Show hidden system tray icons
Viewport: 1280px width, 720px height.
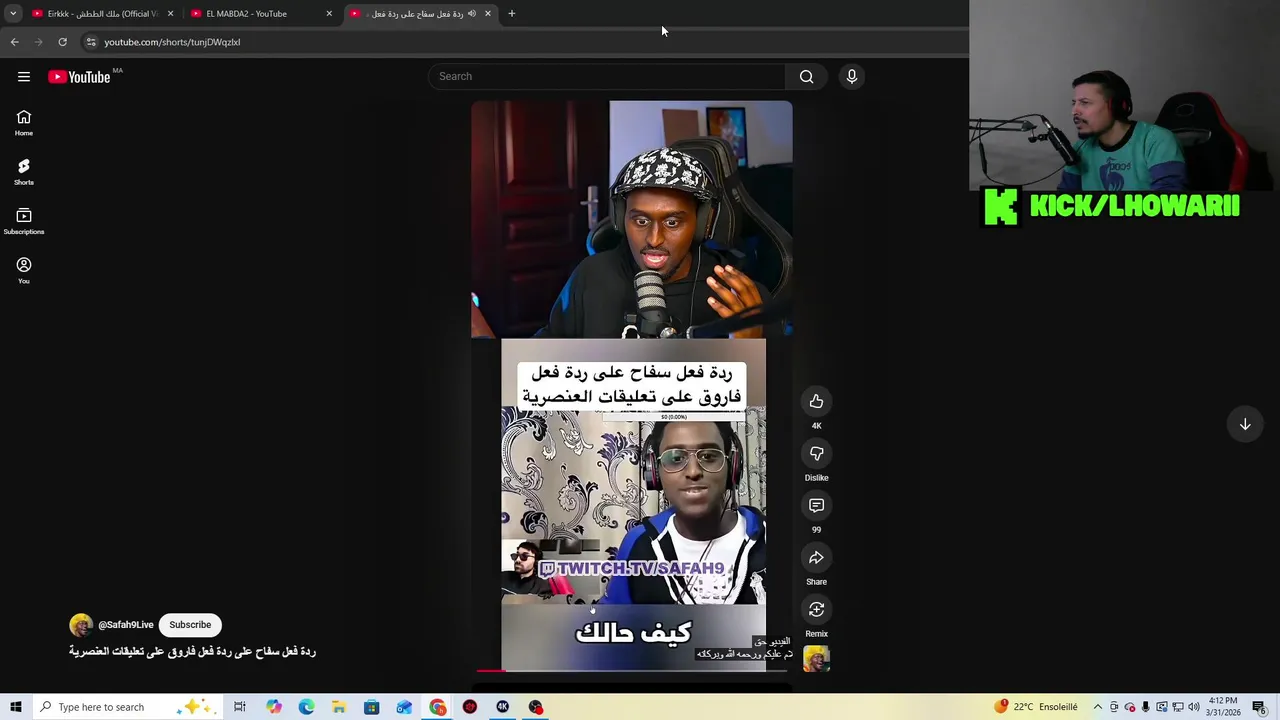(1097, 707)
